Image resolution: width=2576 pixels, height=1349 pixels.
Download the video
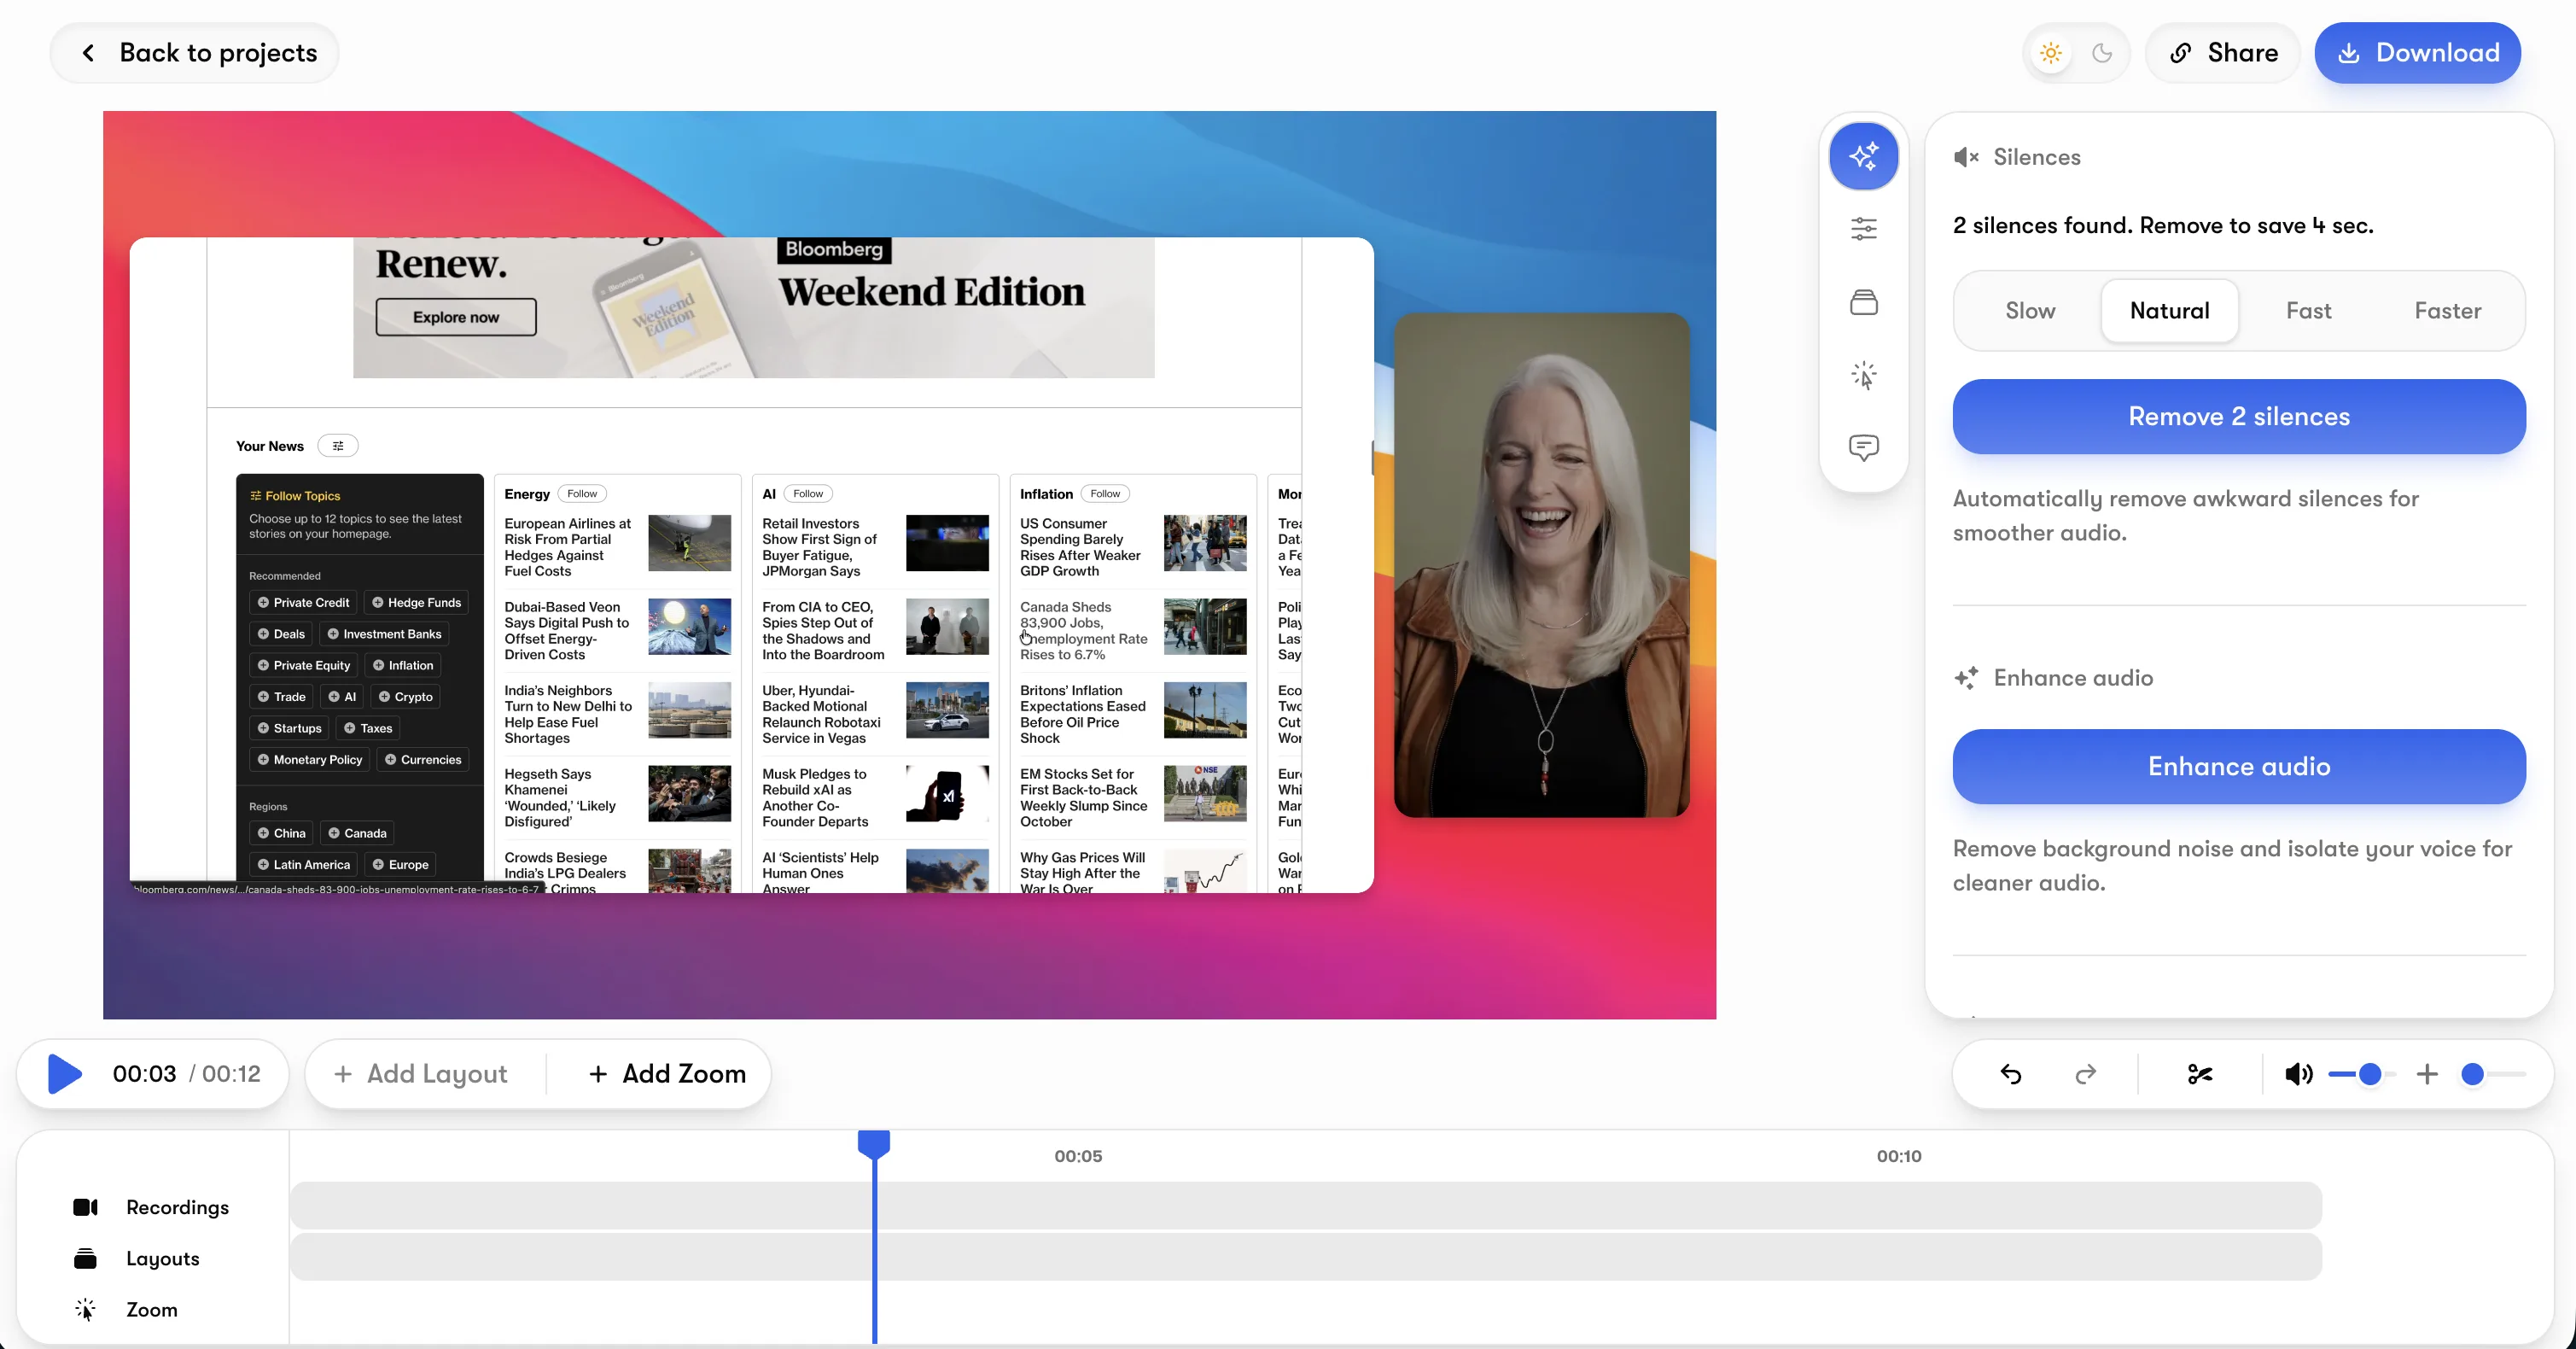(2417, 53)
